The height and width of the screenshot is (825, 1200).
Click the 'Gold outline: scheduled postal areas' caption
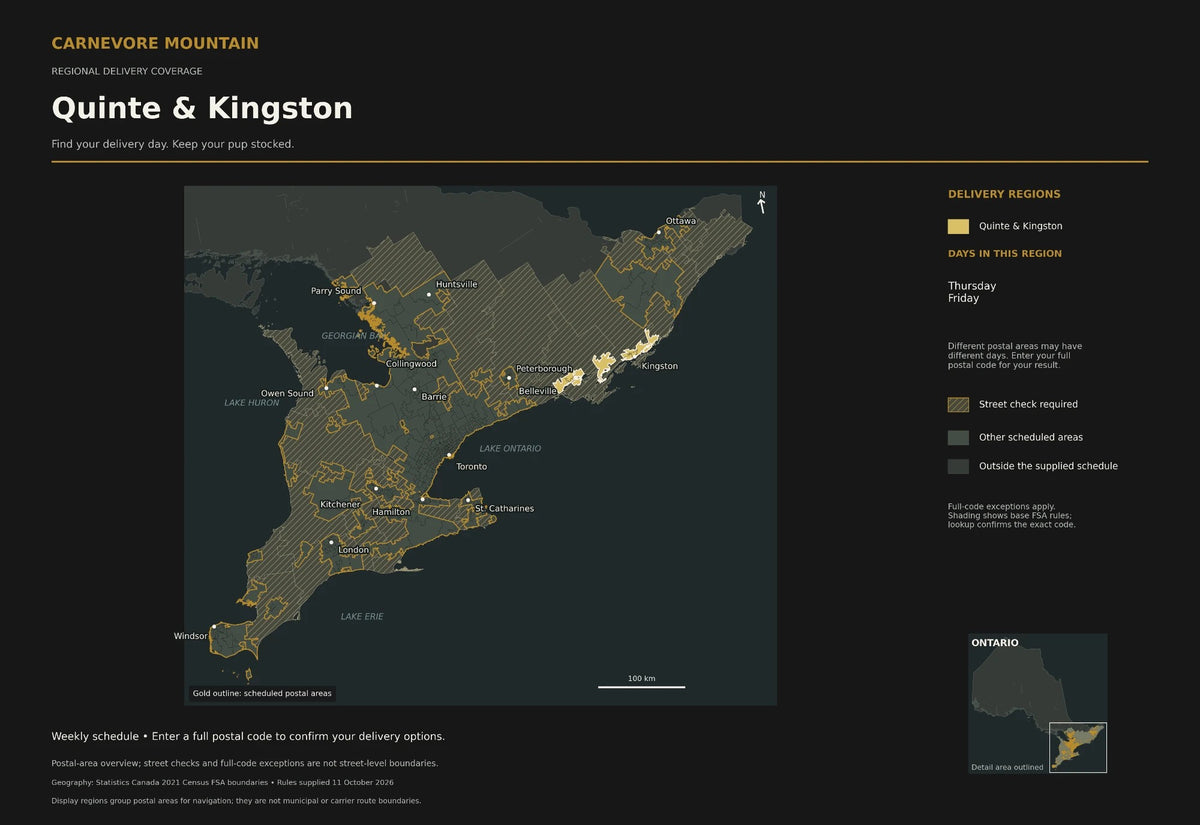[x=262, y=693]
